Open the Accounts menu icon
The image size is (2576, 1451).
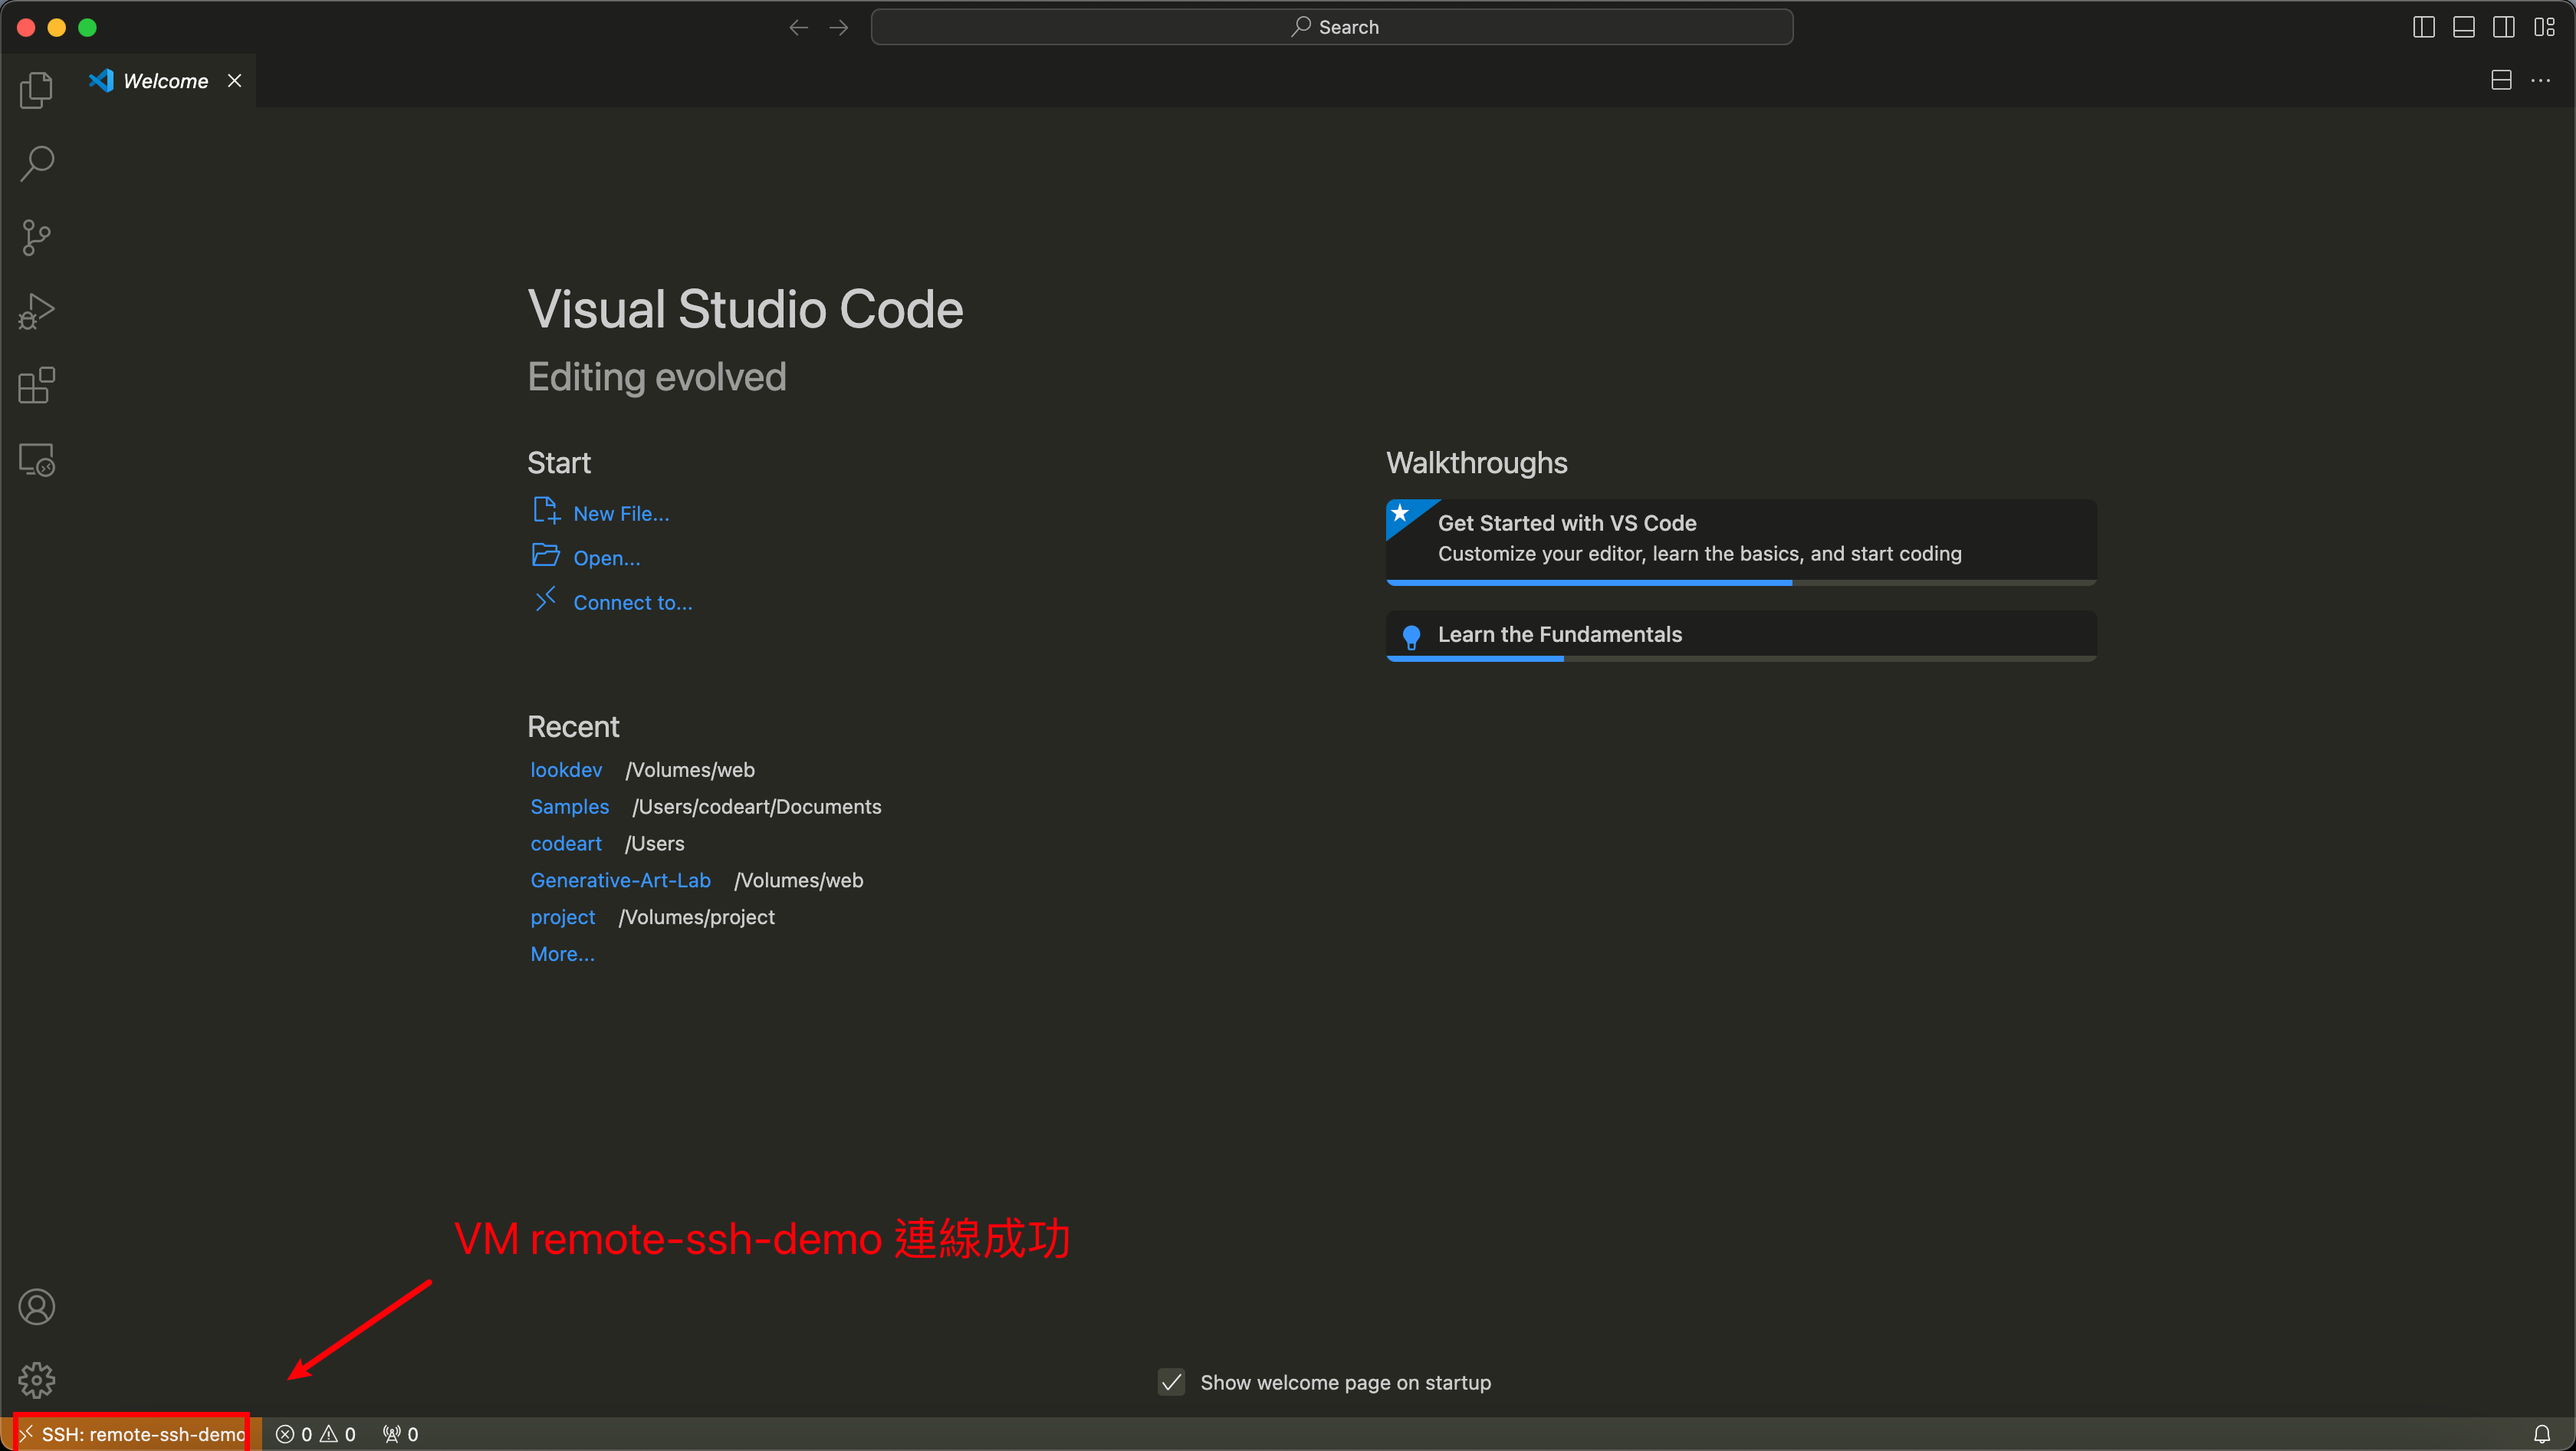pos(36,1306)
